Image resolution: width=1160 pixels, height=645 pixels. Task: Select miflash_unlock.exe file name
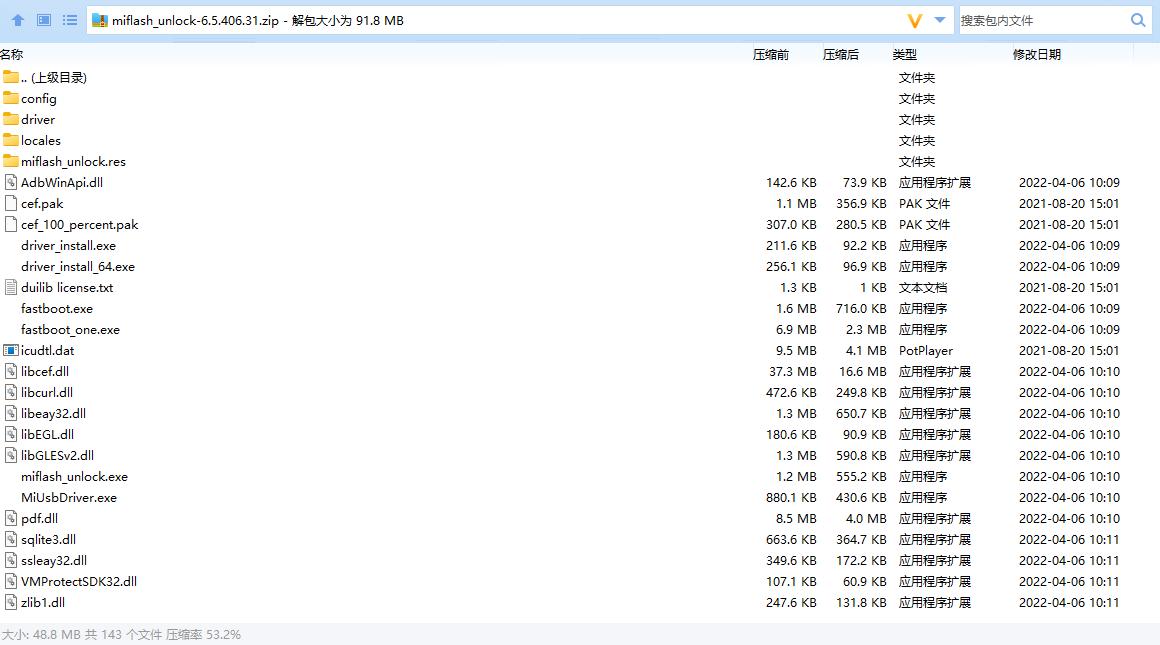click(74, 476)
